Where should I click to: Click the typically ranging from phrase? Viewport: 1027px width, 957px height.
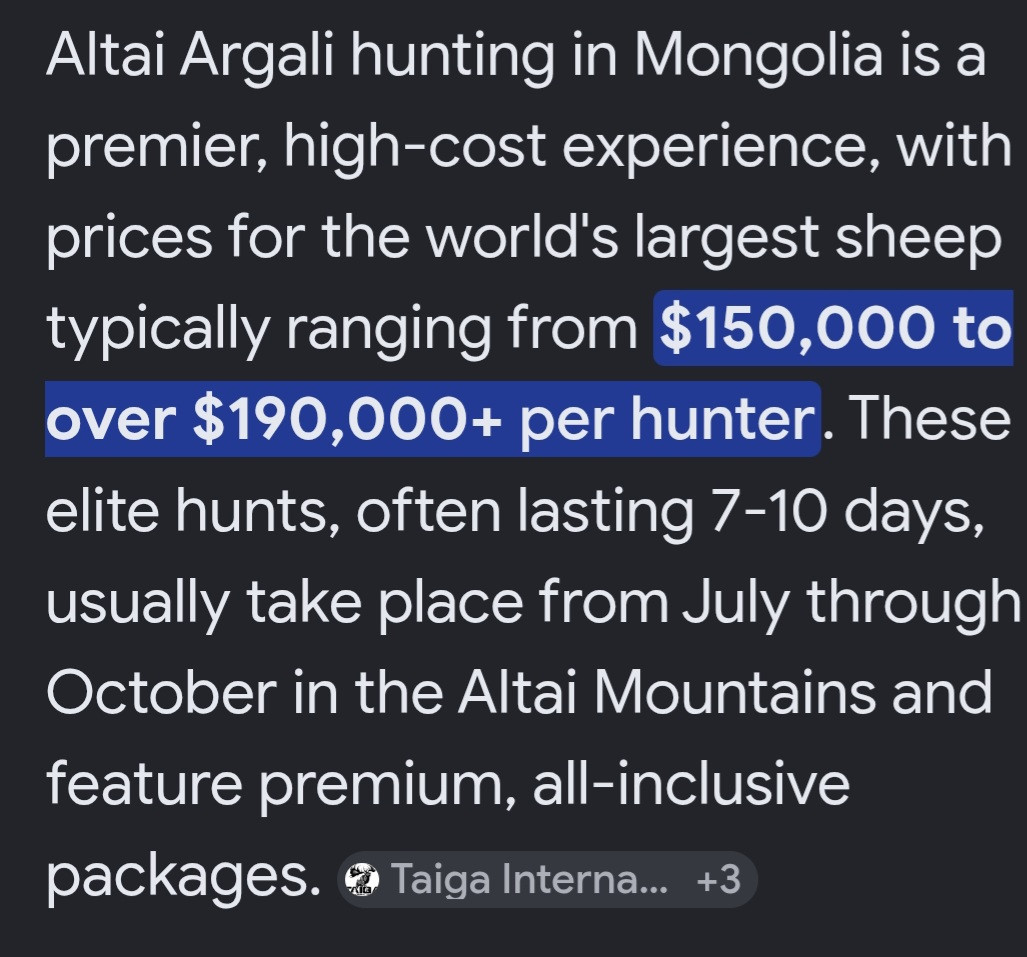[x=341, y=328]
